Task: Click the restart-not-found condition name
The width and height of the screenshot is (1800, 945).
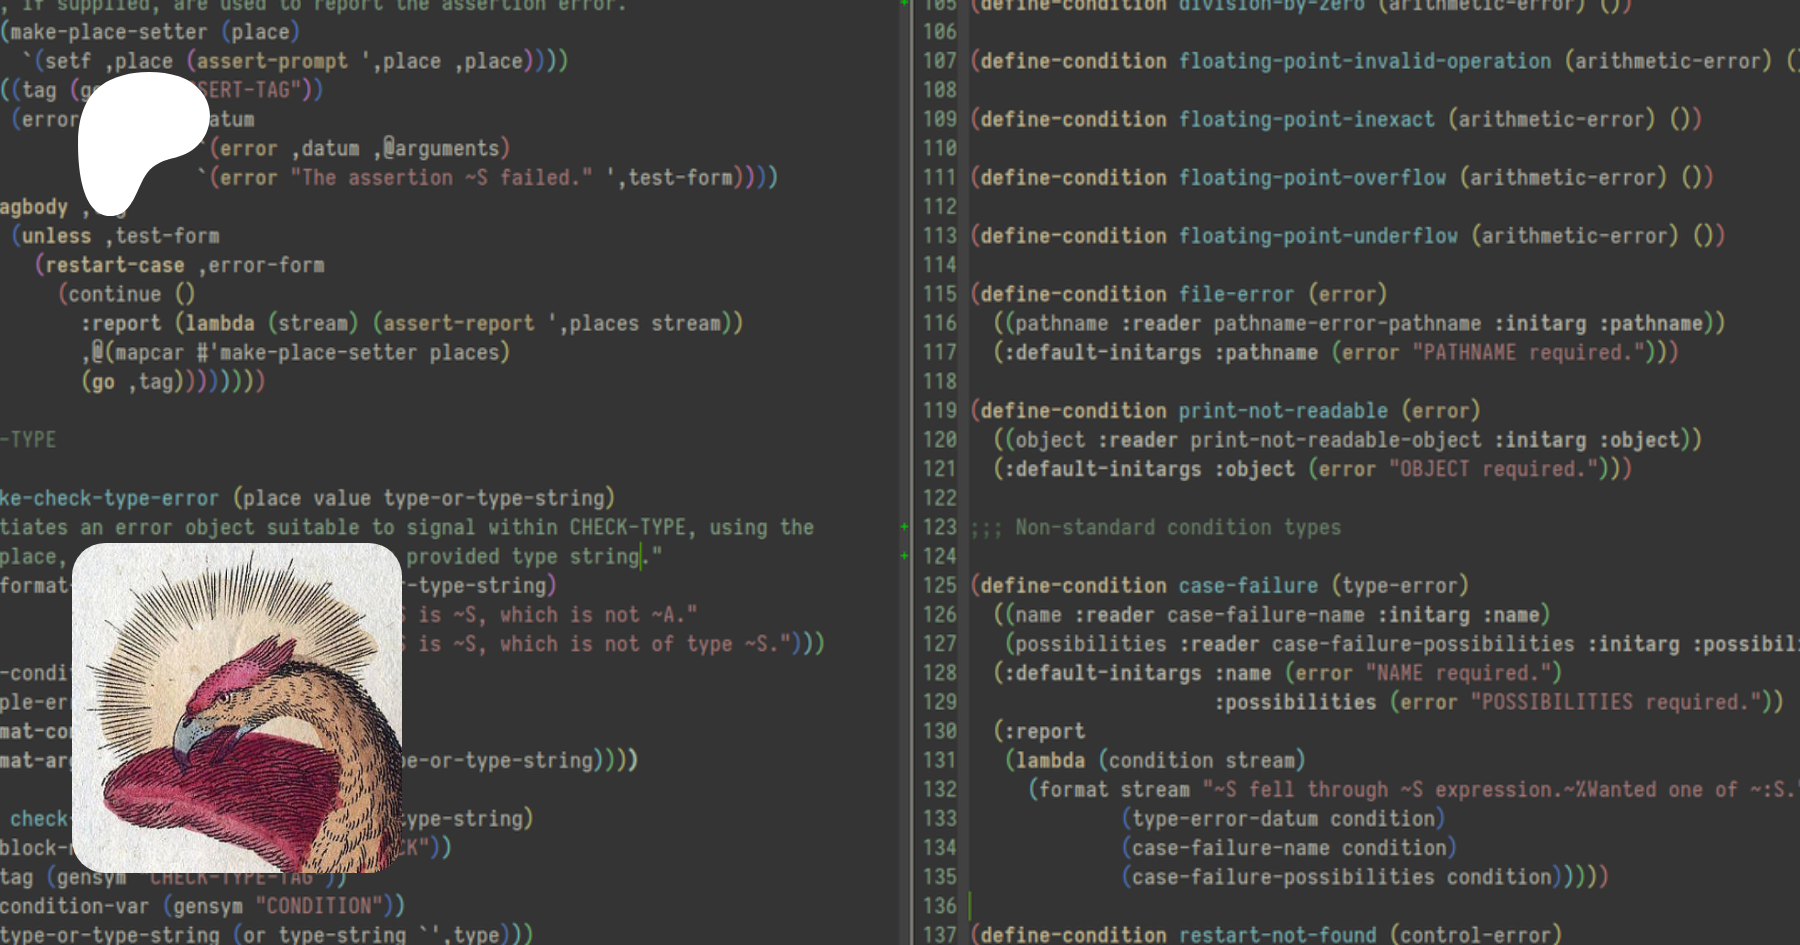Action: (1277, 935)
